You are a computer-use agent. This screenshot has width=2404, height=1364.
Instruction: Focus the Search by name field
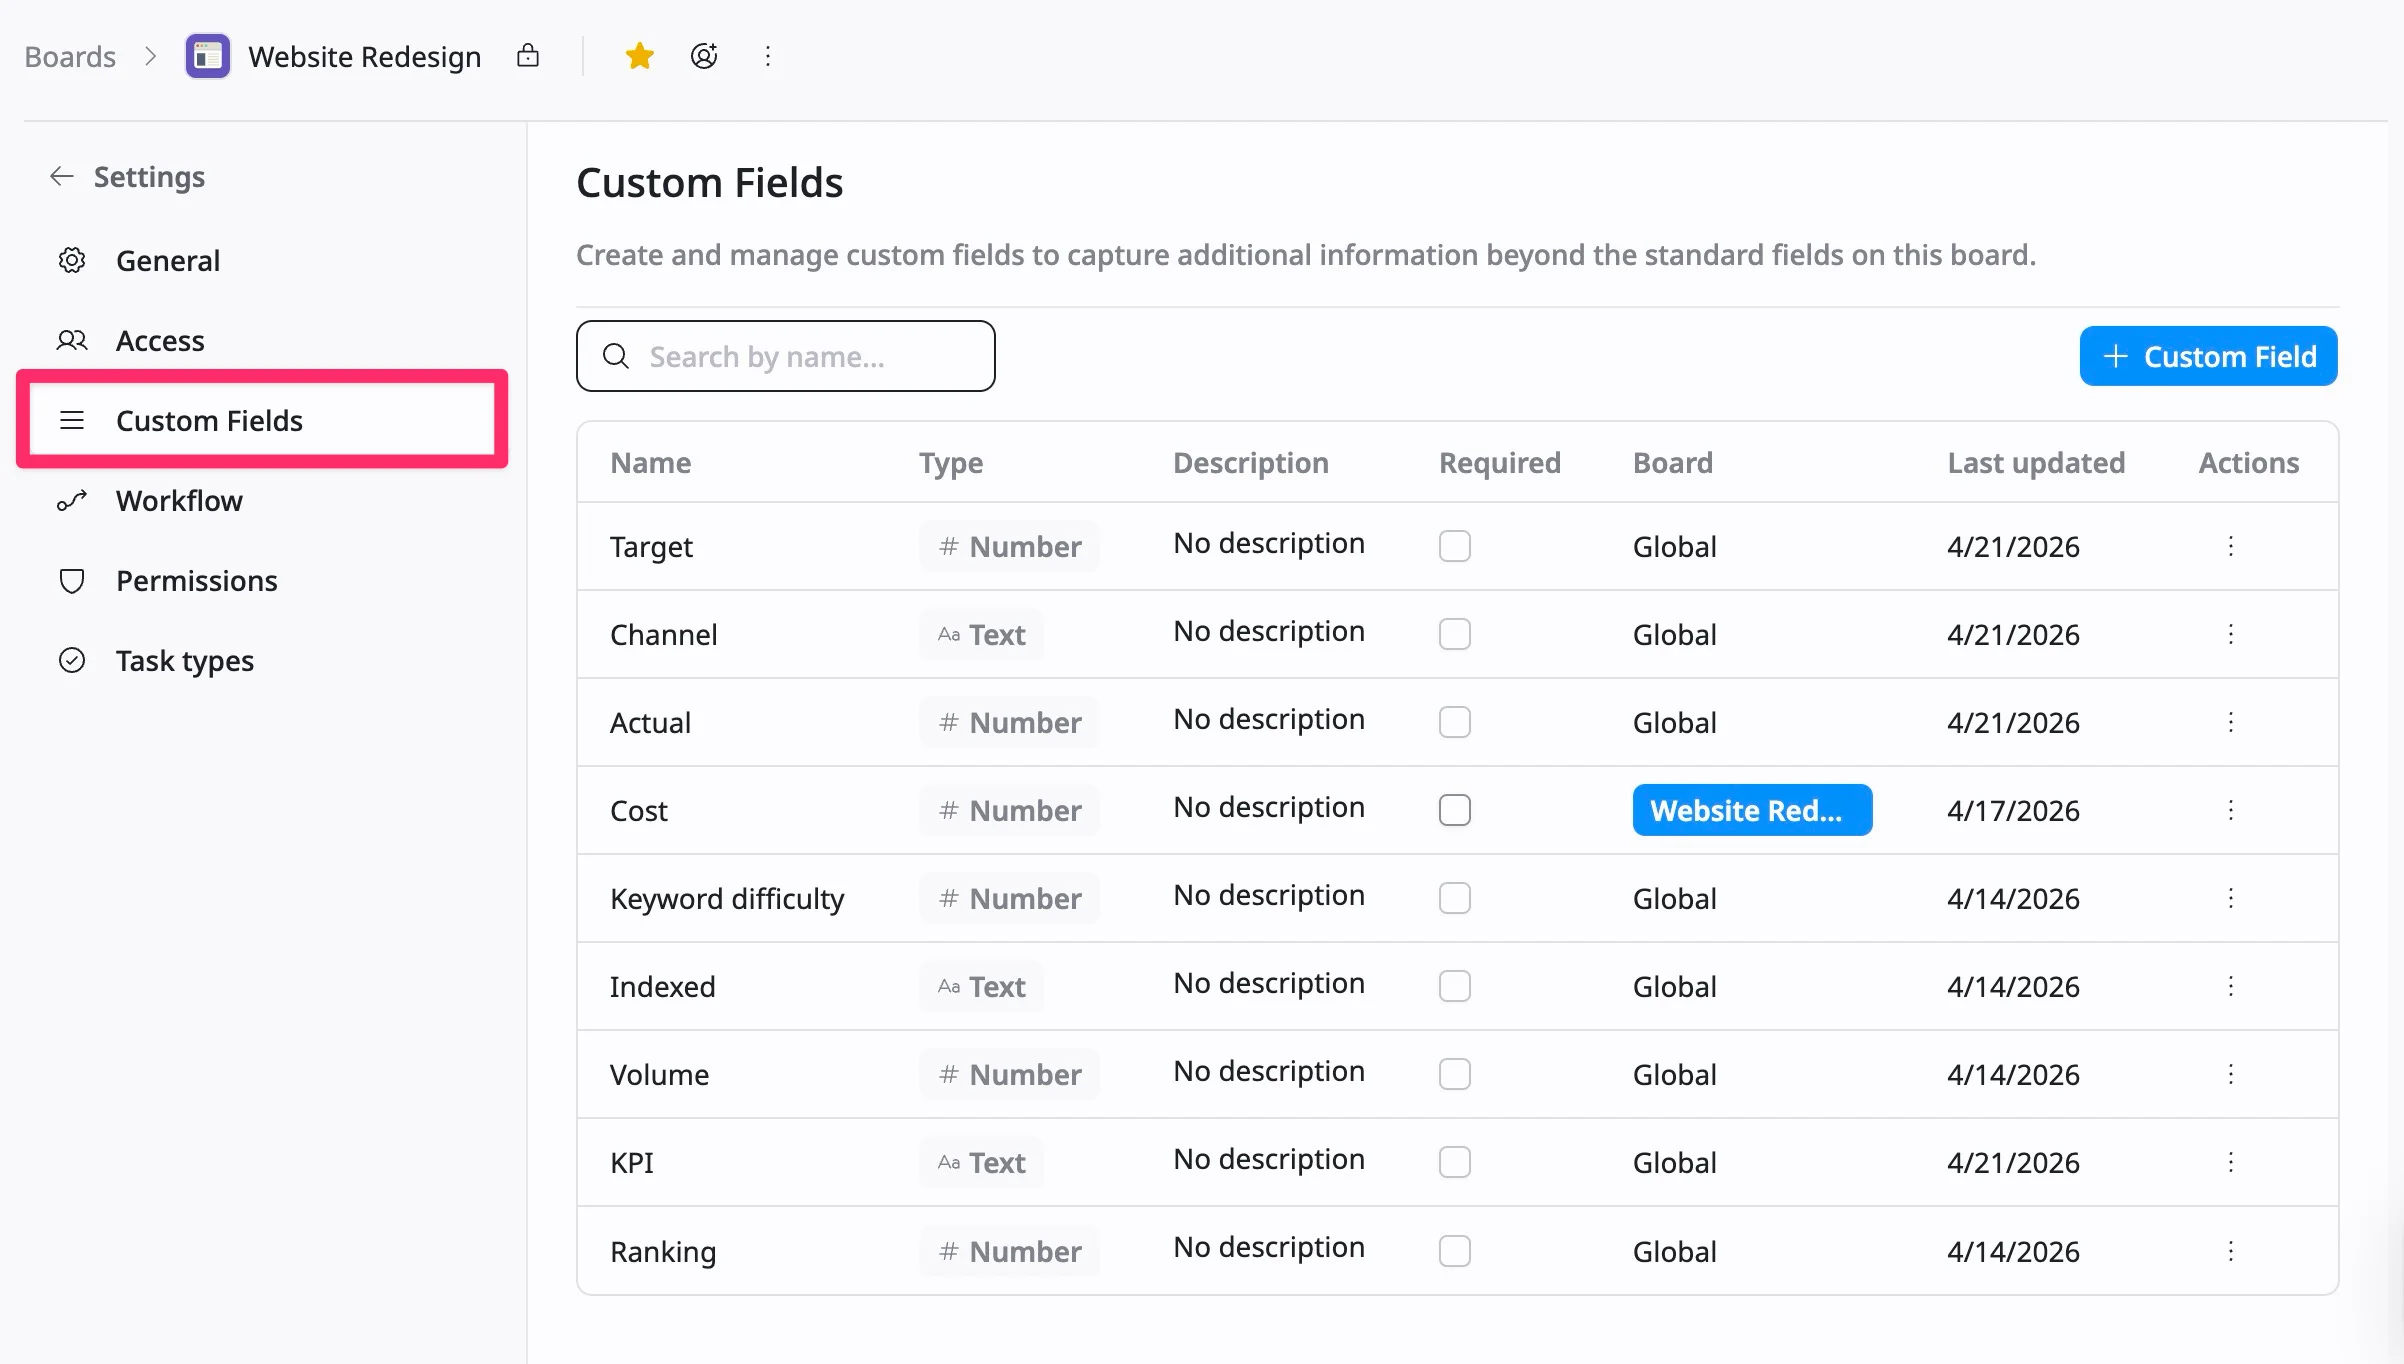(785, 356)
